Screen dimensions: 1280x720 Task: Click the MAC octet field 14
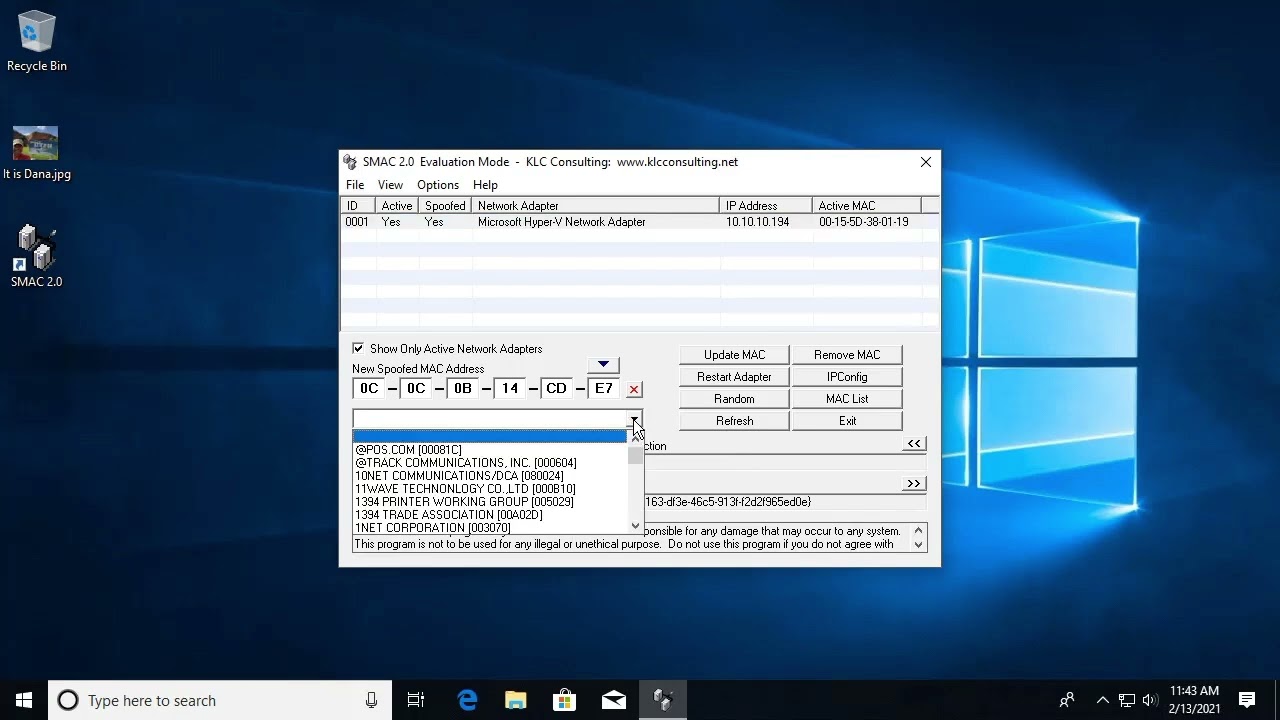point(509,389)
